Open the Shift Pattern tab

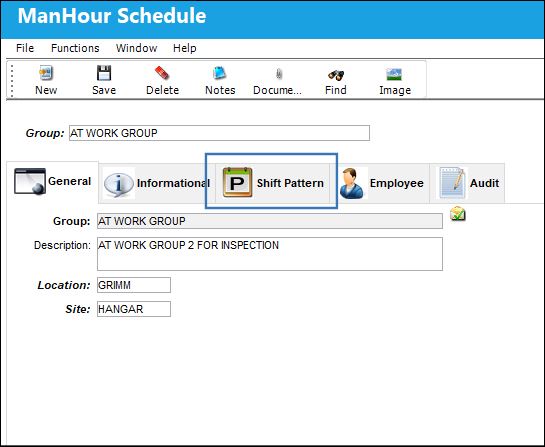272,183
